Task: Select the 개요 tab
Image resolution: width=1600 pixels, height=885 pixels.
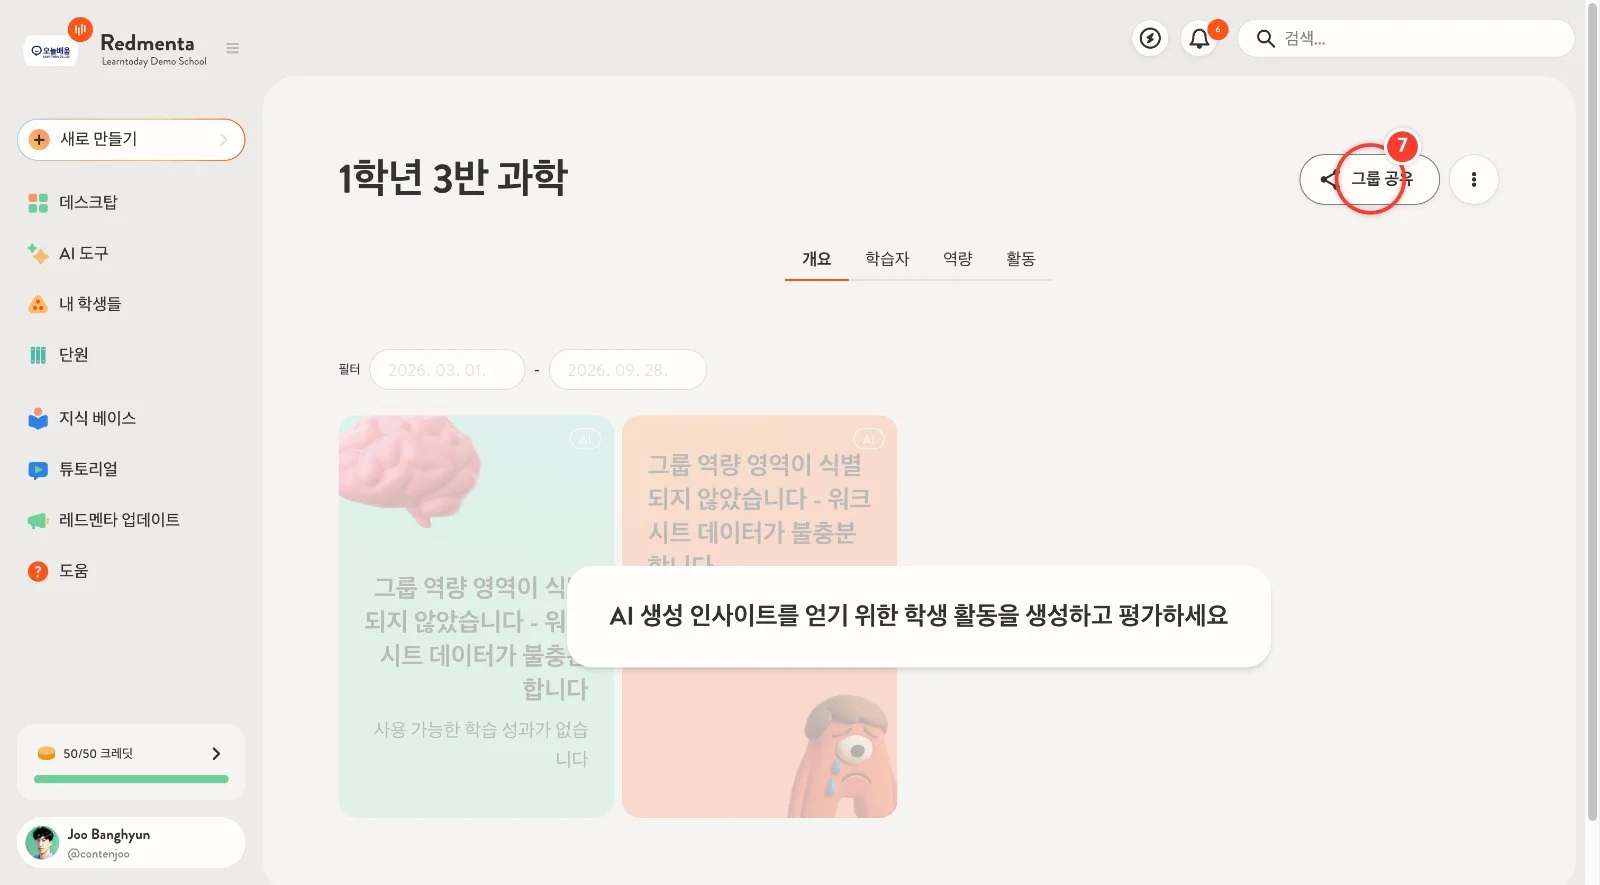Action: [x=817, y=259]
